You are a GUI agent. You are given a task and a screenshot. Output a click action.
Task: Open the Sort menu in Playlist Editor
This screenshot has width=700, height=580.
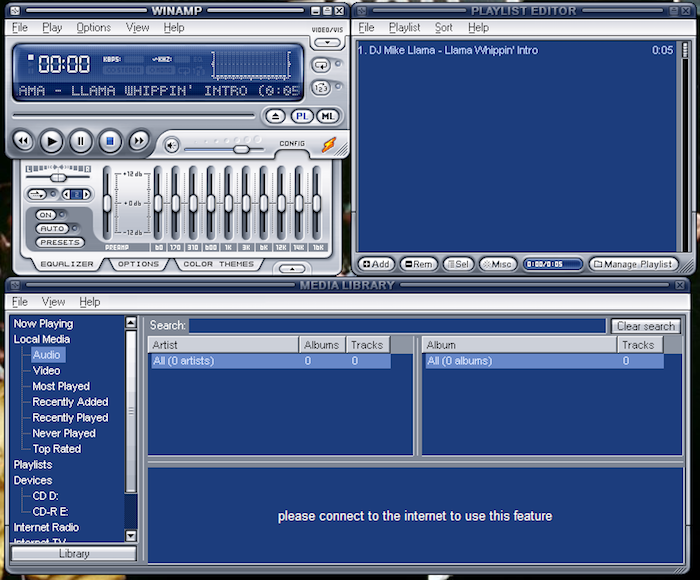(444, 28)
